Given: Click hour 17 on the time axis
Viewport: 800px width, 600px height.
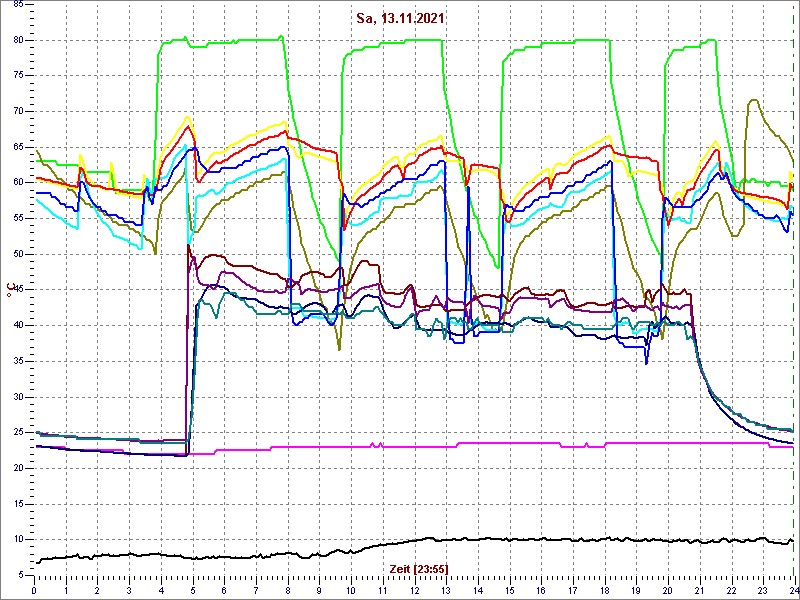Looking at the screenshot, I should click(x=572, y=590).
